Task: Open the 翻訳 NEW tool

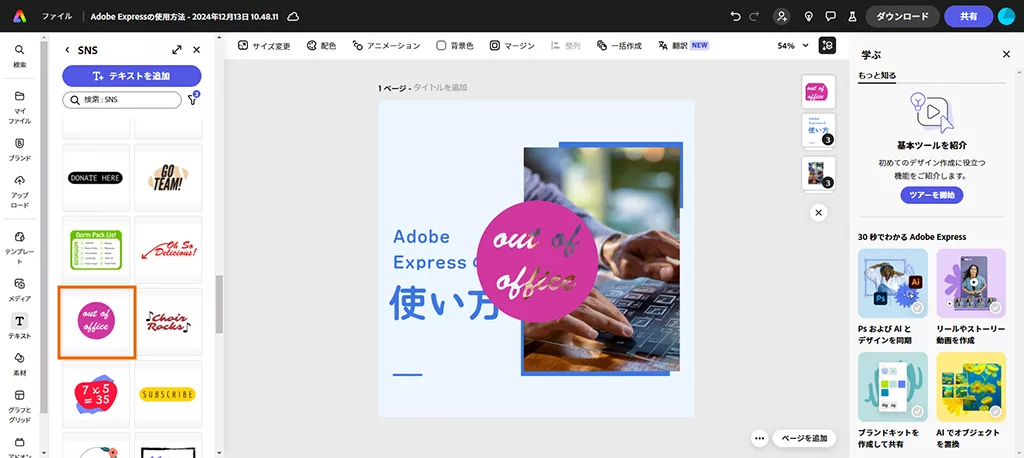Action: click(x=683, y=46)
